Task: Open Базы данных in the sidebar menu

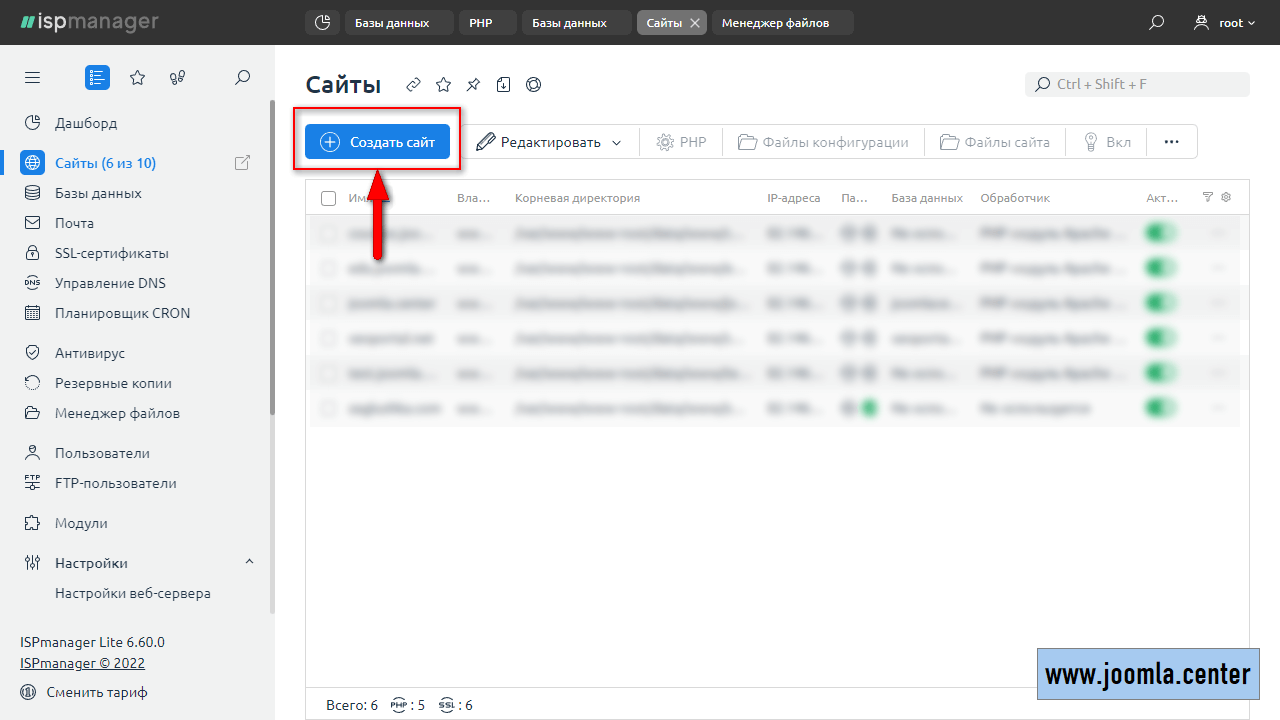Action: (x=98, y=193)
